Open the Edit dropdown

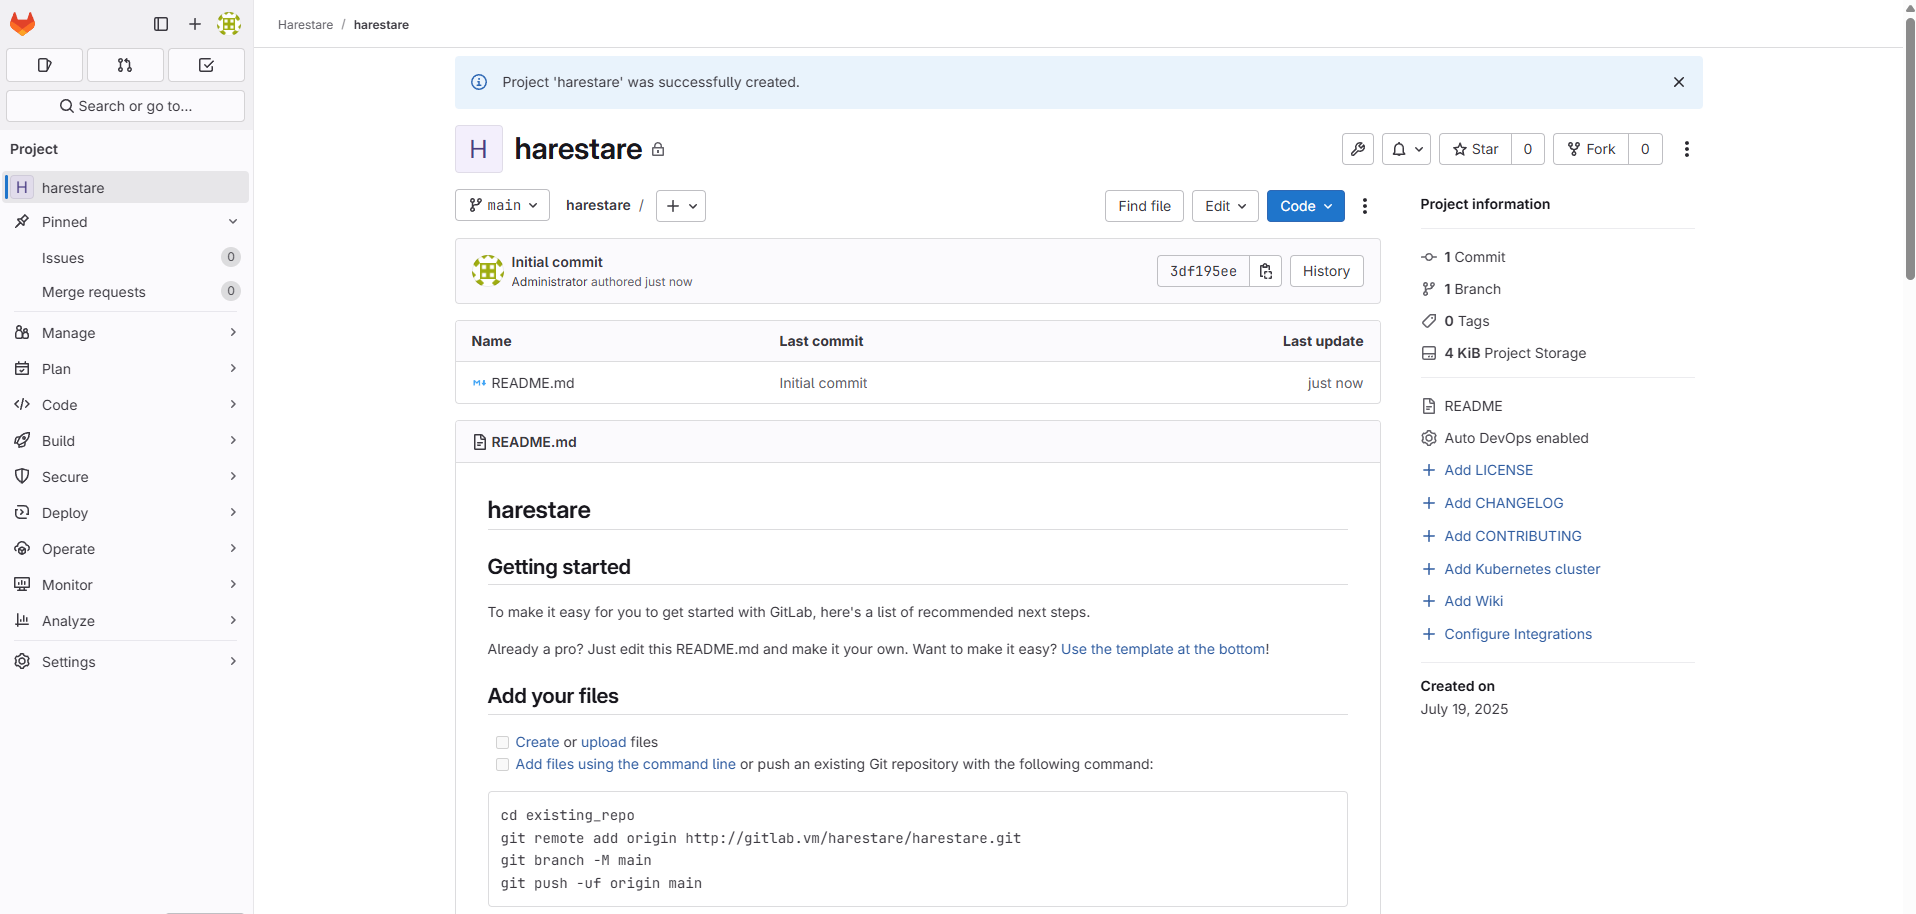click(x=1225, y=206)
